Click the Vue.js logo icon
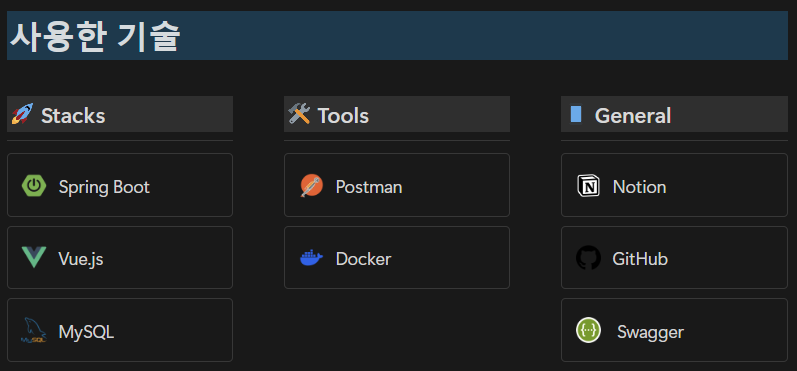This screenshot has height=371, width=797. click(34, 258)
